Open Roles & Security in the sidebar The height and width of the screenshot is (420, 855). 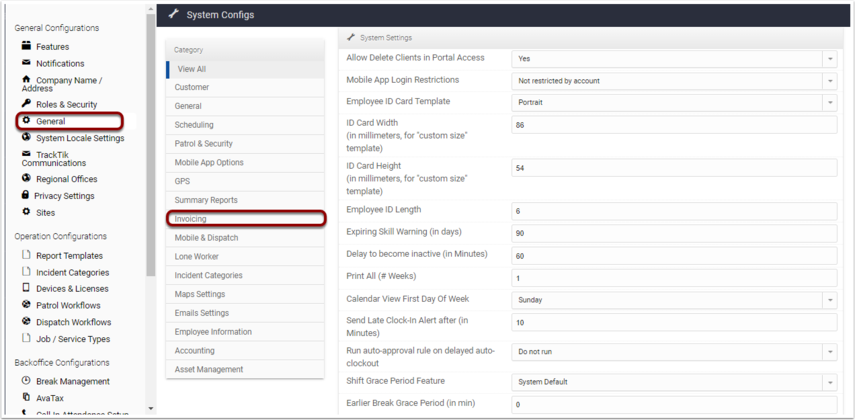click(x=67, y=105)
